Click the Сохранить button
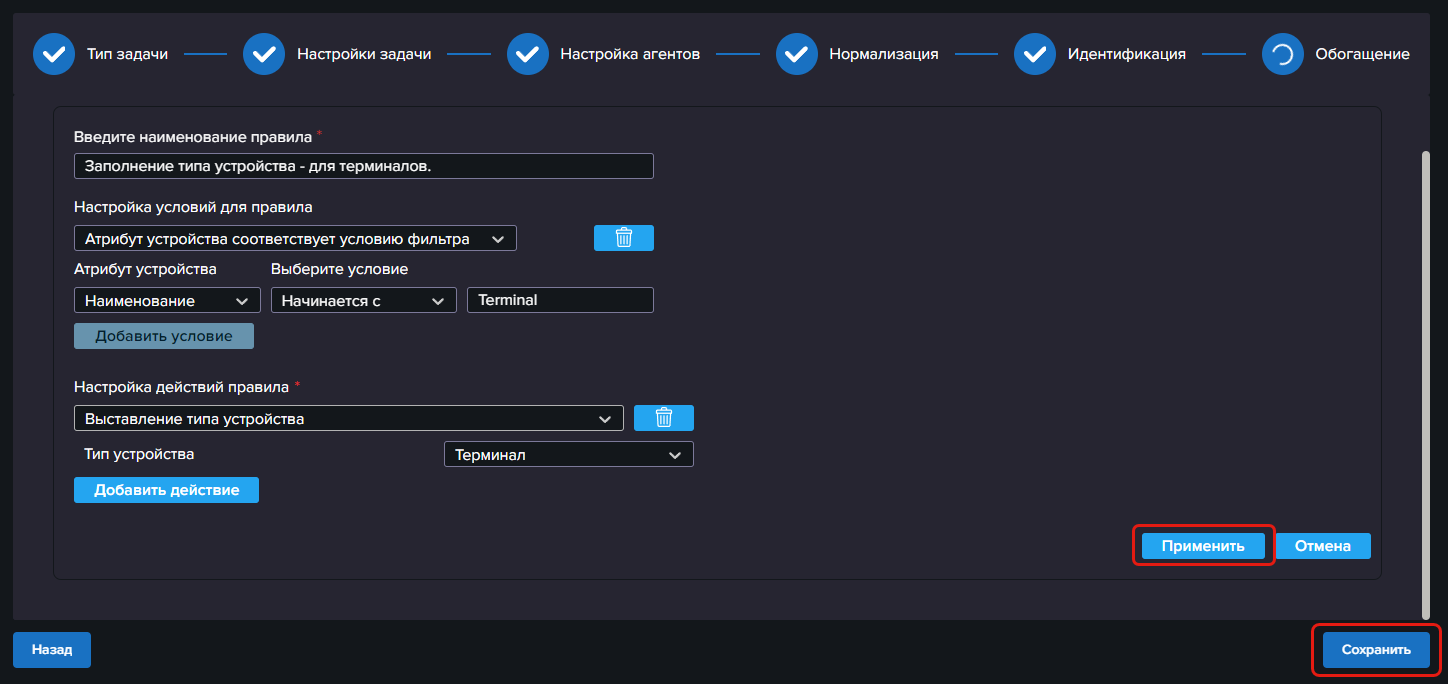 tap(1376, 649)
